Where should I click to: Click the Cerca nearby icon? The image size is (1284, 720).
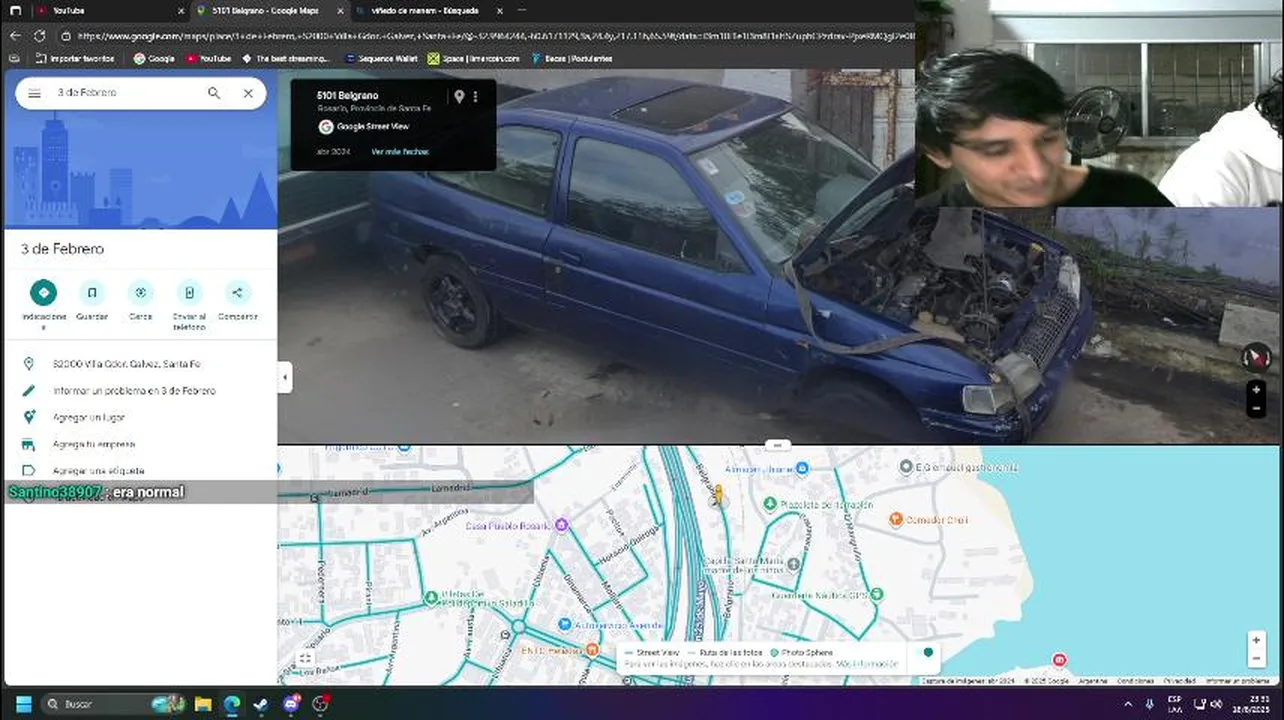click(140, 293)
